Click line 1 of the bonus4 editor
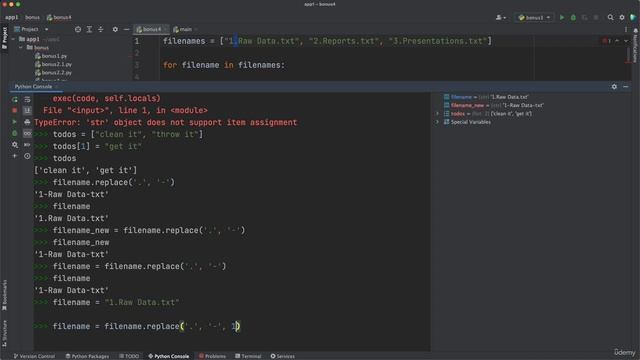The image size is (640, 360). (x=327, y=41)
